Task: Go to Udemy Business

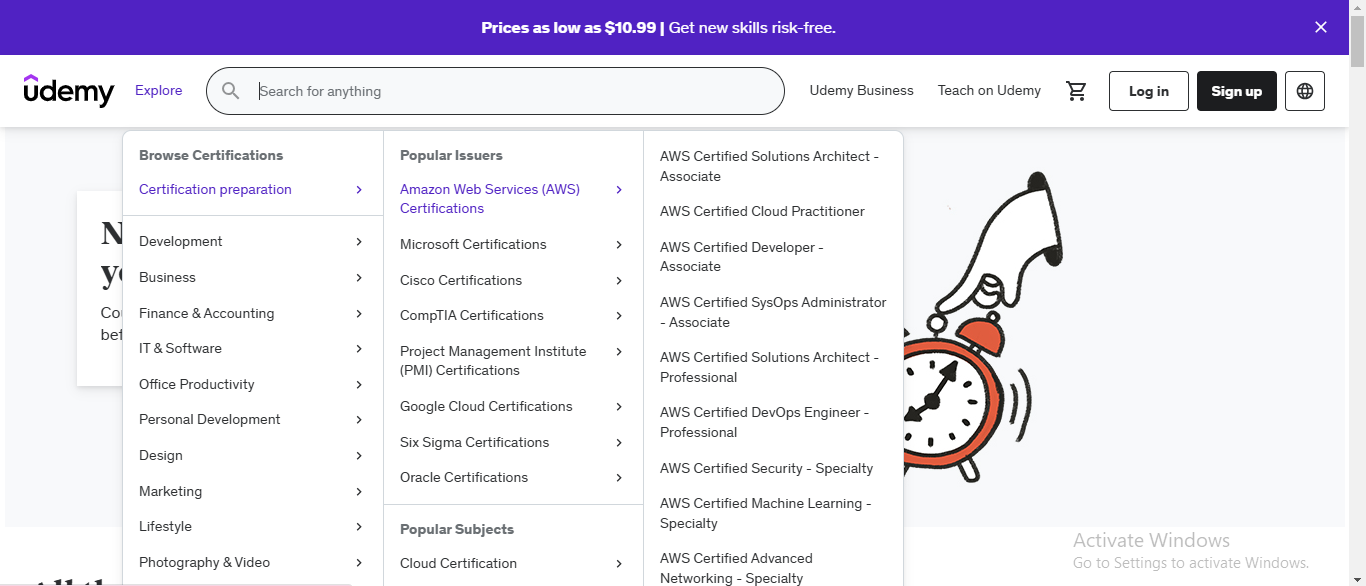Action: [x=862, y=91]
